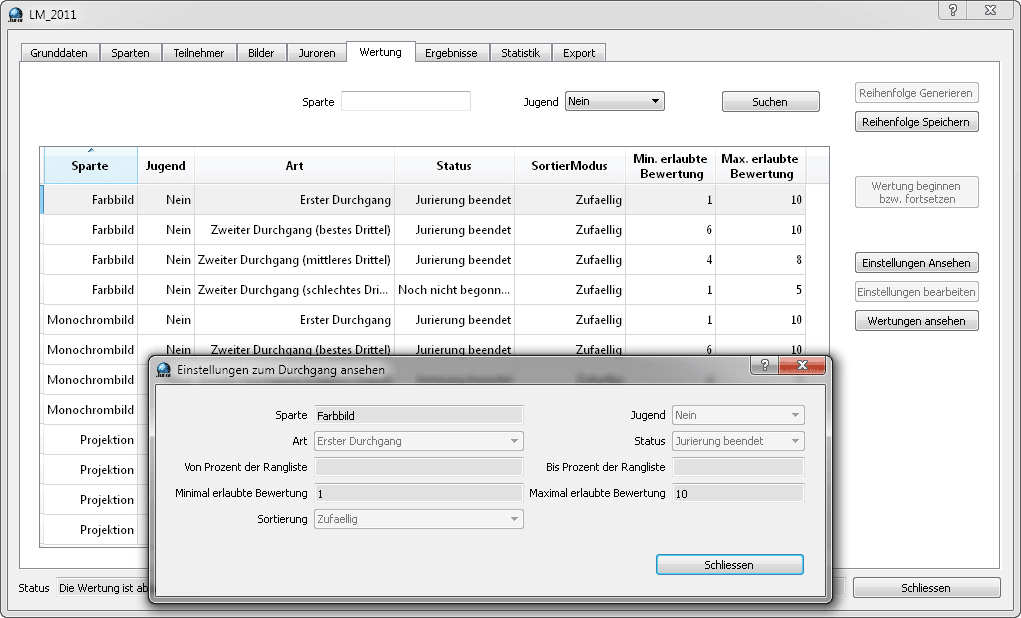Image resolution: width=1021 pixels, height=618 pixels.
Task: Open the Jugend filter dropdown above the table
Action: pos(615,101)
